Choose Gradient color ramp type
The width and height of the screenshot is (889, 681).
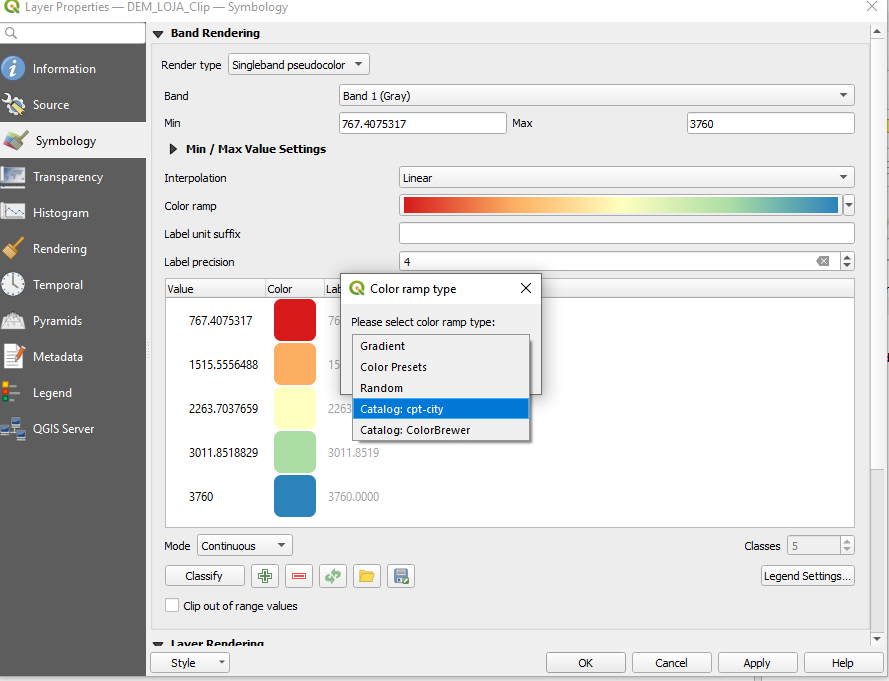point(383,346)
